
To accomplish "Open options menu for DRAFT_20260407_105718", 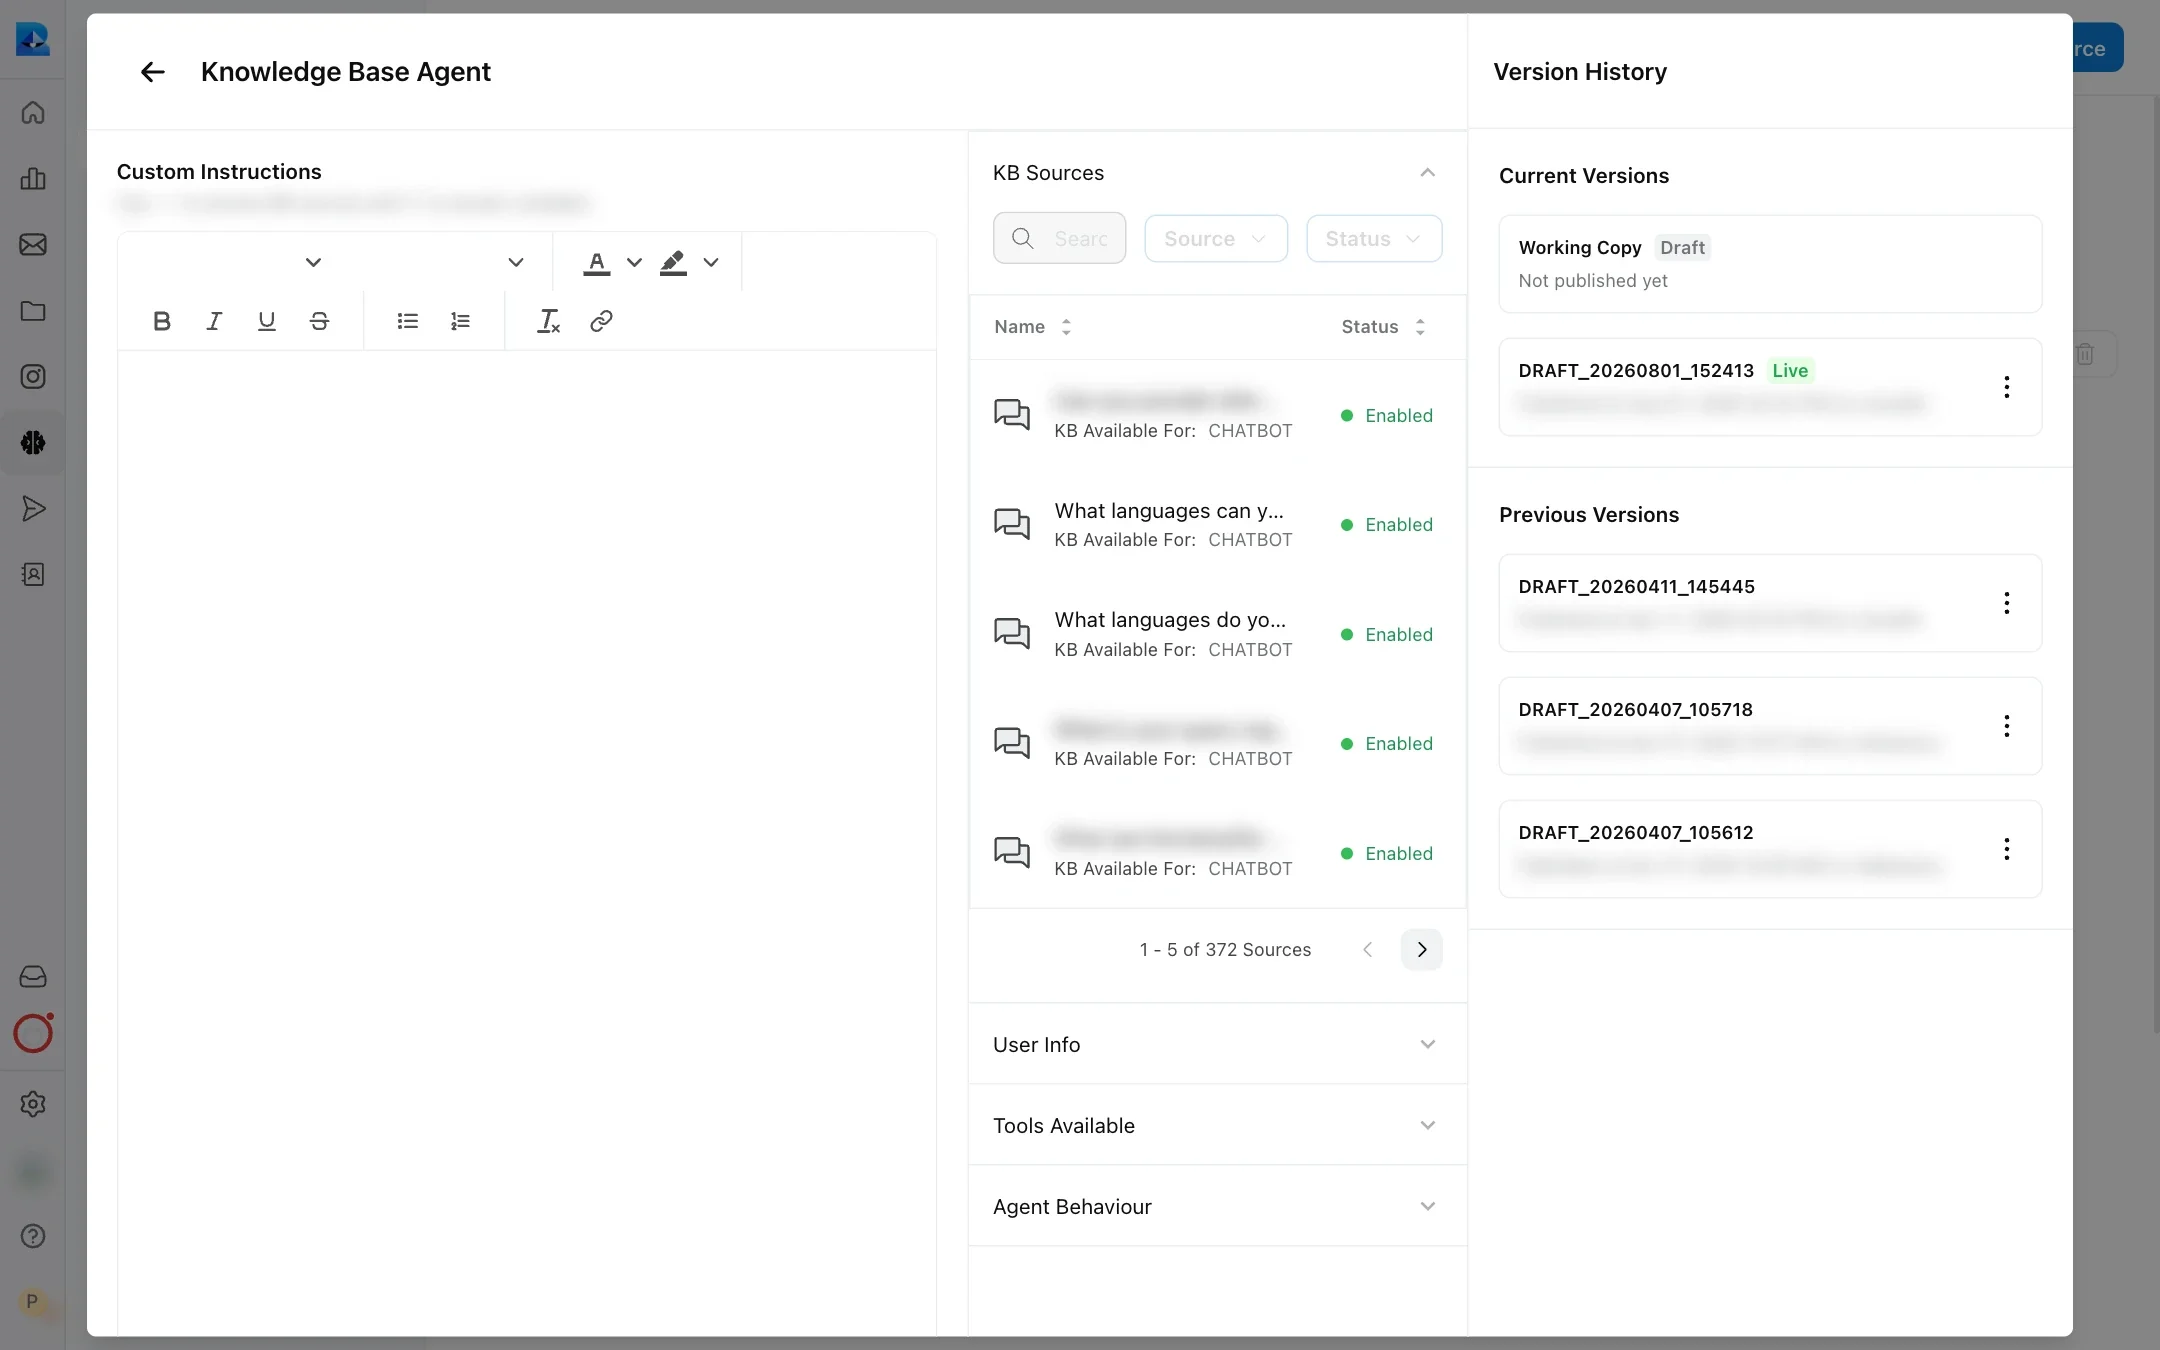I will tap(2006, 726).
